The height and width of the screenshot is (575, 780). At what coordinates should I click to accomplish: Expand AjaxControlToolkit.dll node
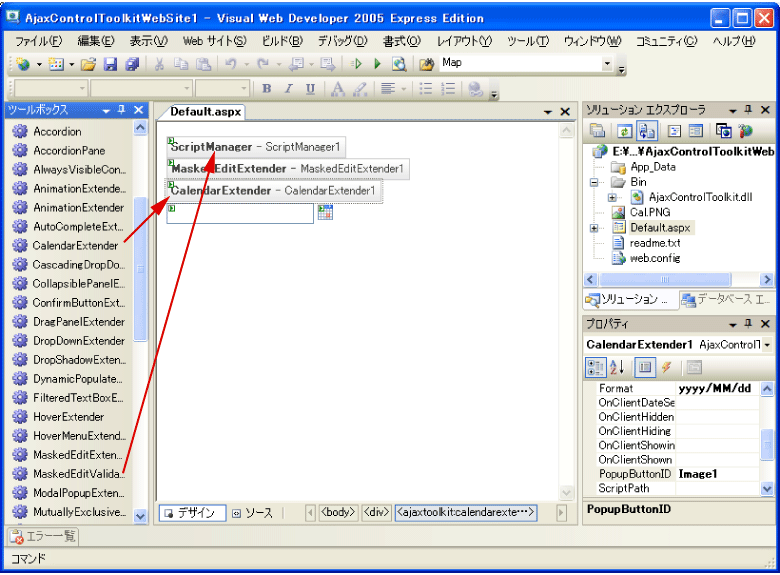click(612, 198)
